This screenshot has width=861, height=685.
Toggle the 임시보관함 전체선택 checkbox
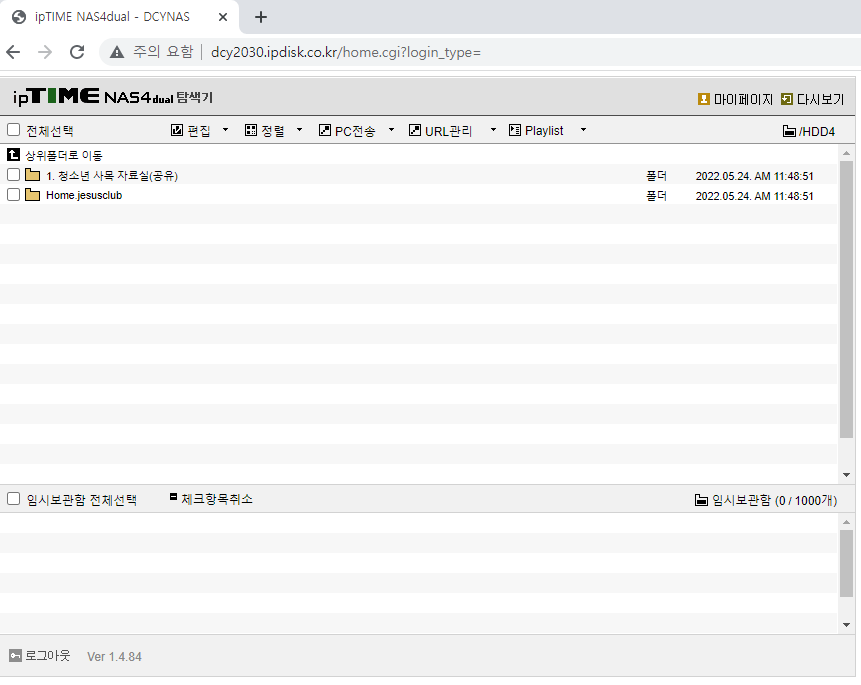[13, 499]
